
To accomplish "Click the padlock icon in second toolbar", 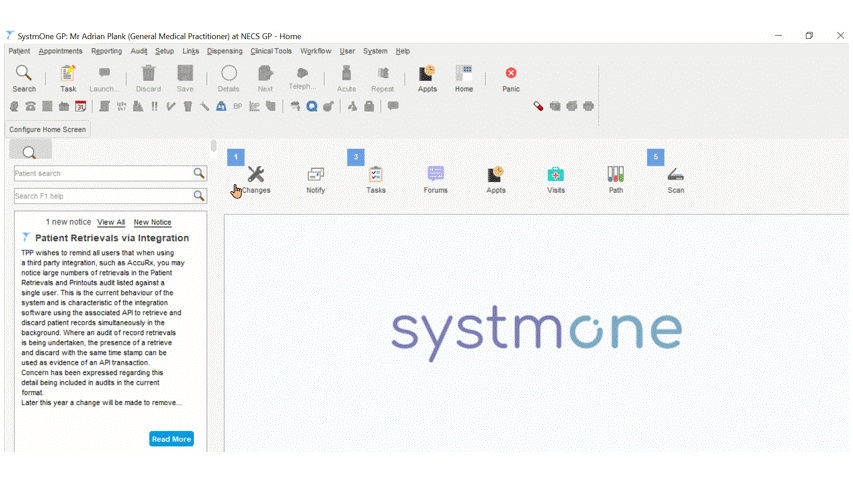I will click(x=369, y=106).
